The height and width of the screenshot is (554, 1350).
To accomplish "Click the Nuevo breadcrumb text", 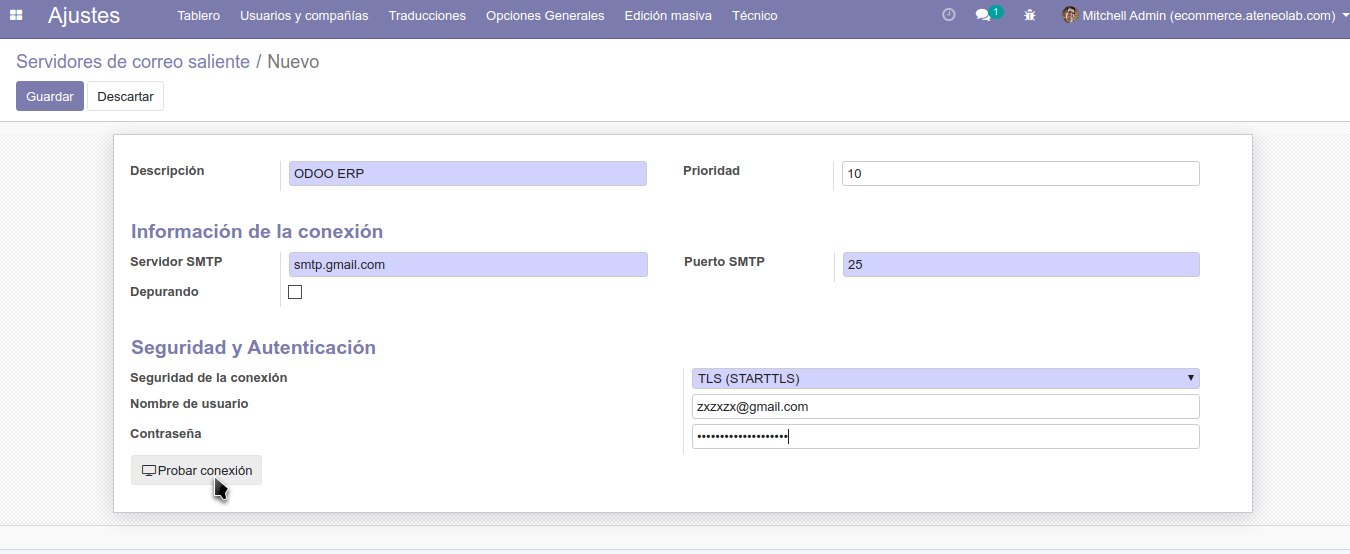I will click(x=293, y=62).
